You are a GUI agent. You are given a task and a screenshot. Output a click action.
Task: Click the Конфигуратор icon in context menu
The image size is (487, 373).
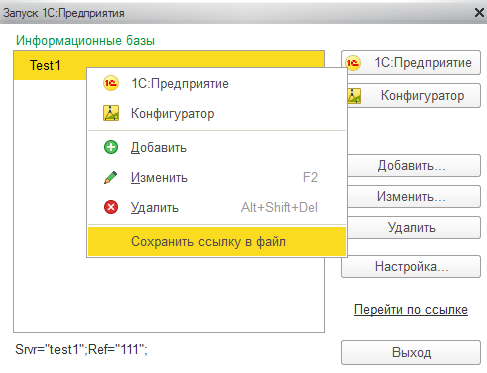tap(111, 113)
